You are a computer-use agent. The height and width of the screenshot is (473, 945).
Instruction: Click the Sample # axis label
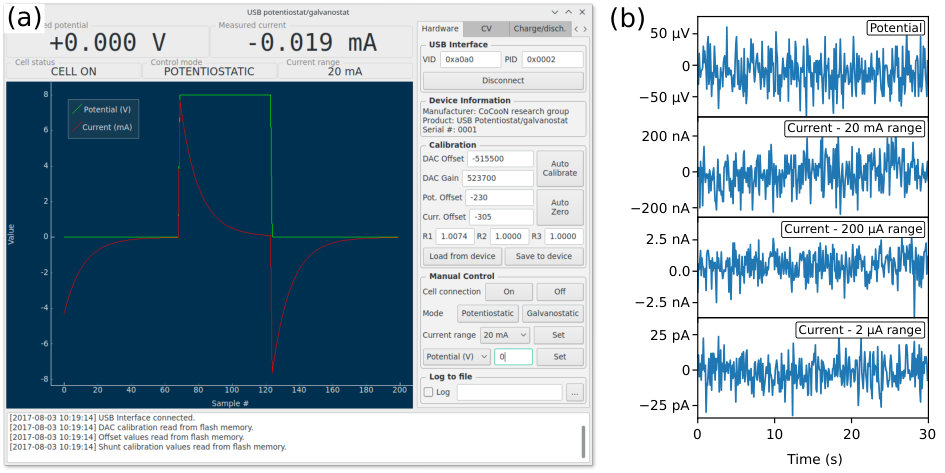click(x=230, y=403)
